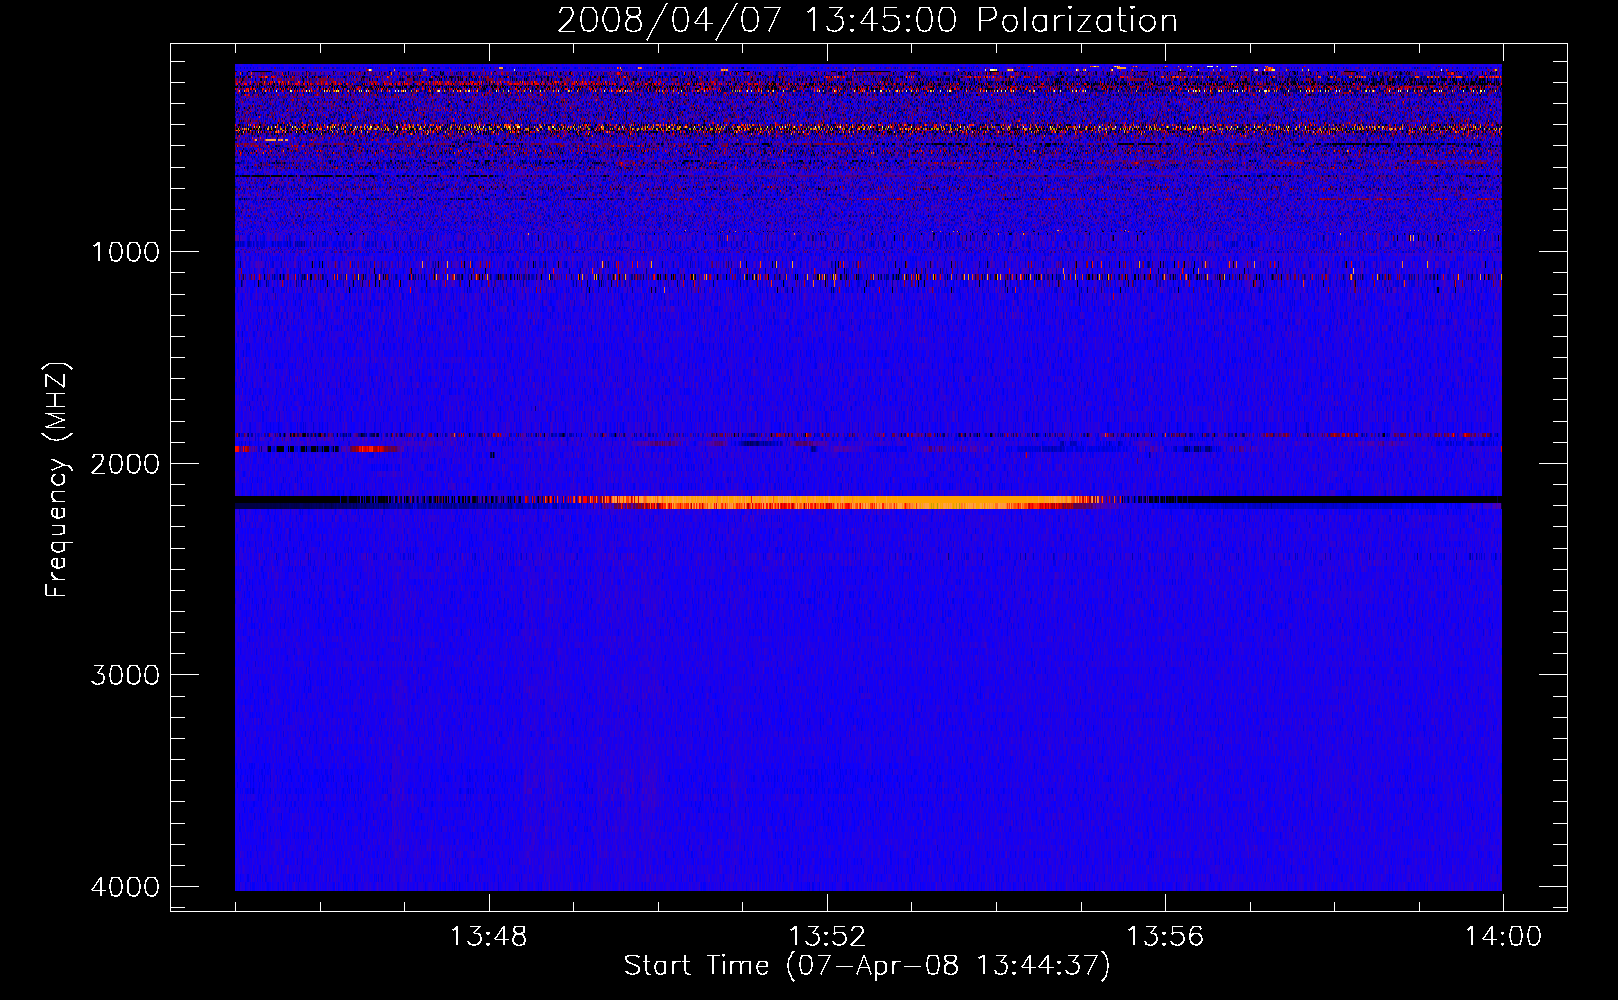Click the 1000 frequency tick label
The image size is (1618, 1000).
pos(125,251)
